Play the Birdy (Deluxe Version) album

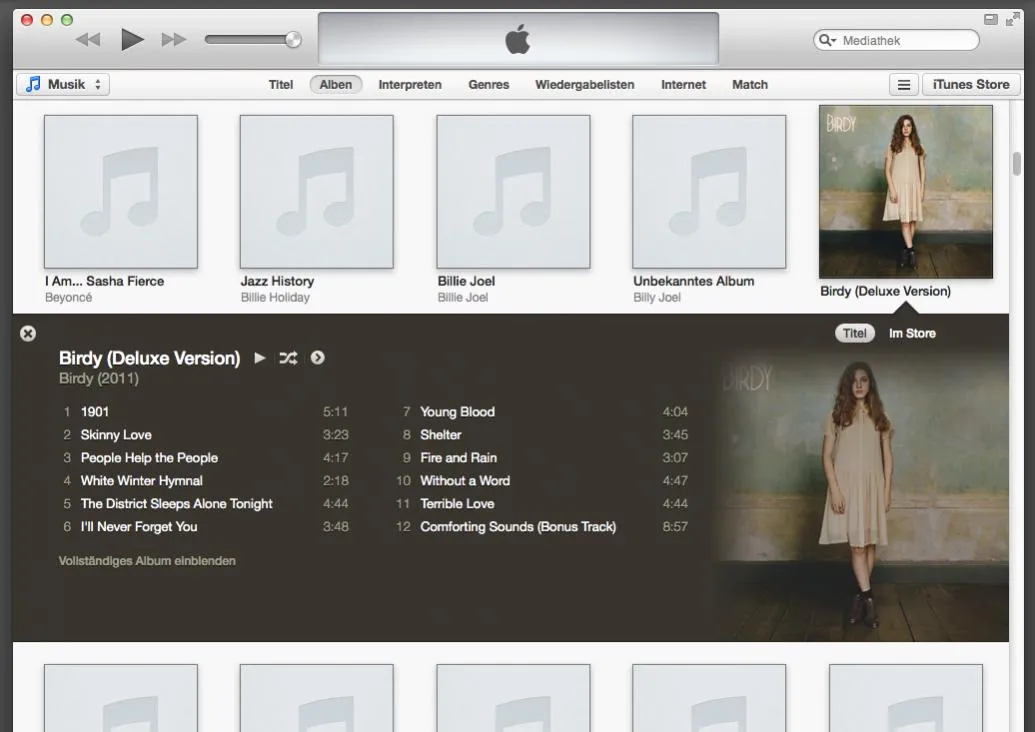[x=260, y=358]
